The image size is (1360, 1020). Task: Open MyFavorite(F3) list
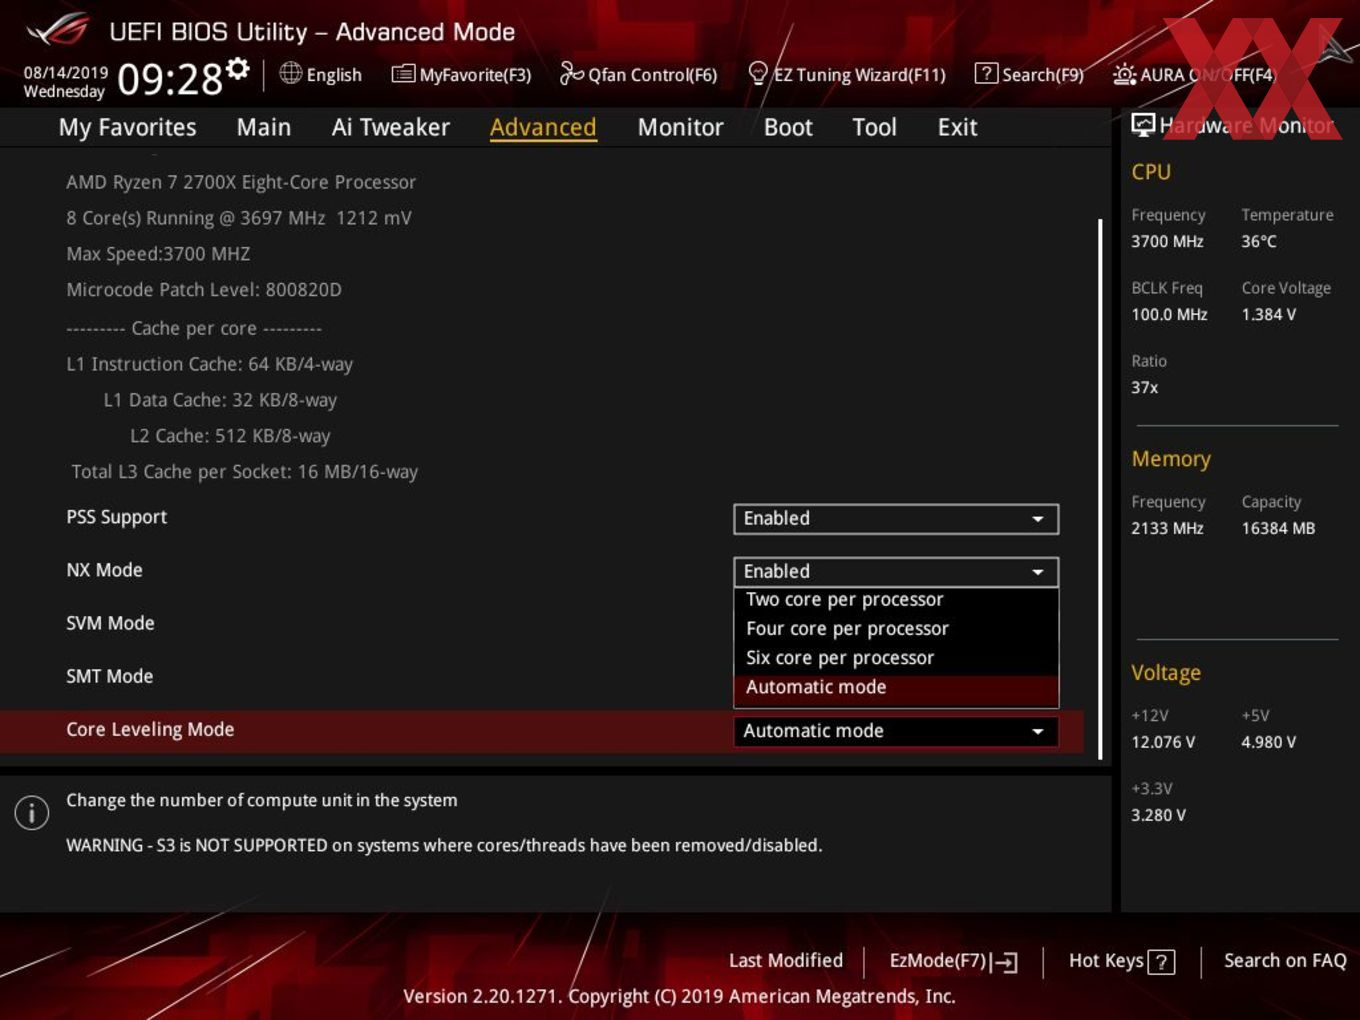tap(461, 74)
